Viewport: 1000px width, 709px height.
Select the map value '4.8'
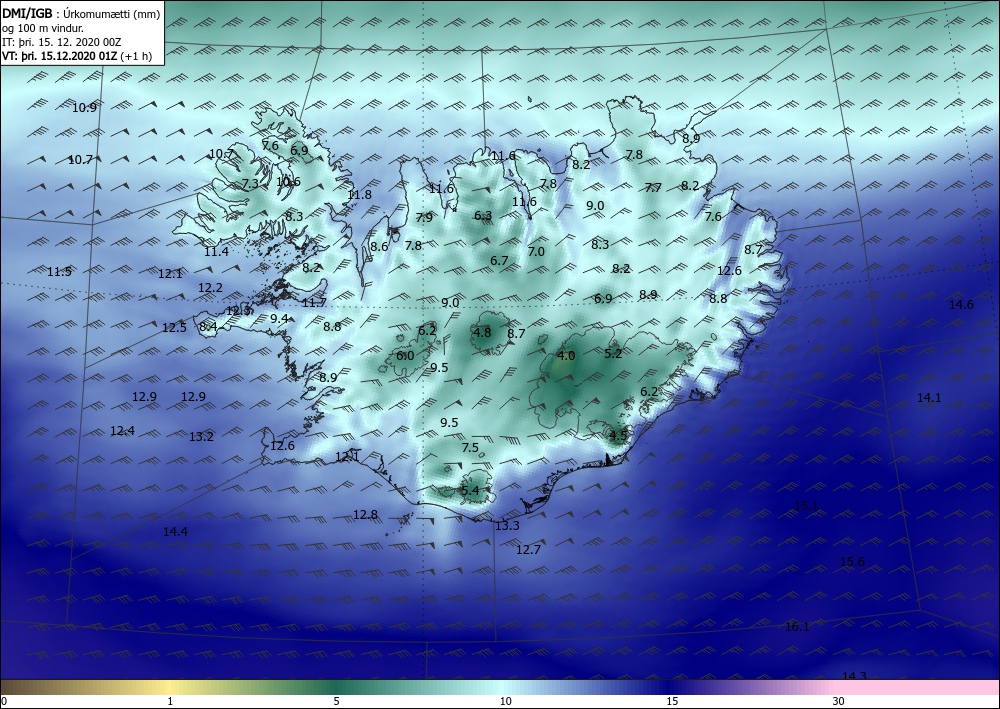482,332
